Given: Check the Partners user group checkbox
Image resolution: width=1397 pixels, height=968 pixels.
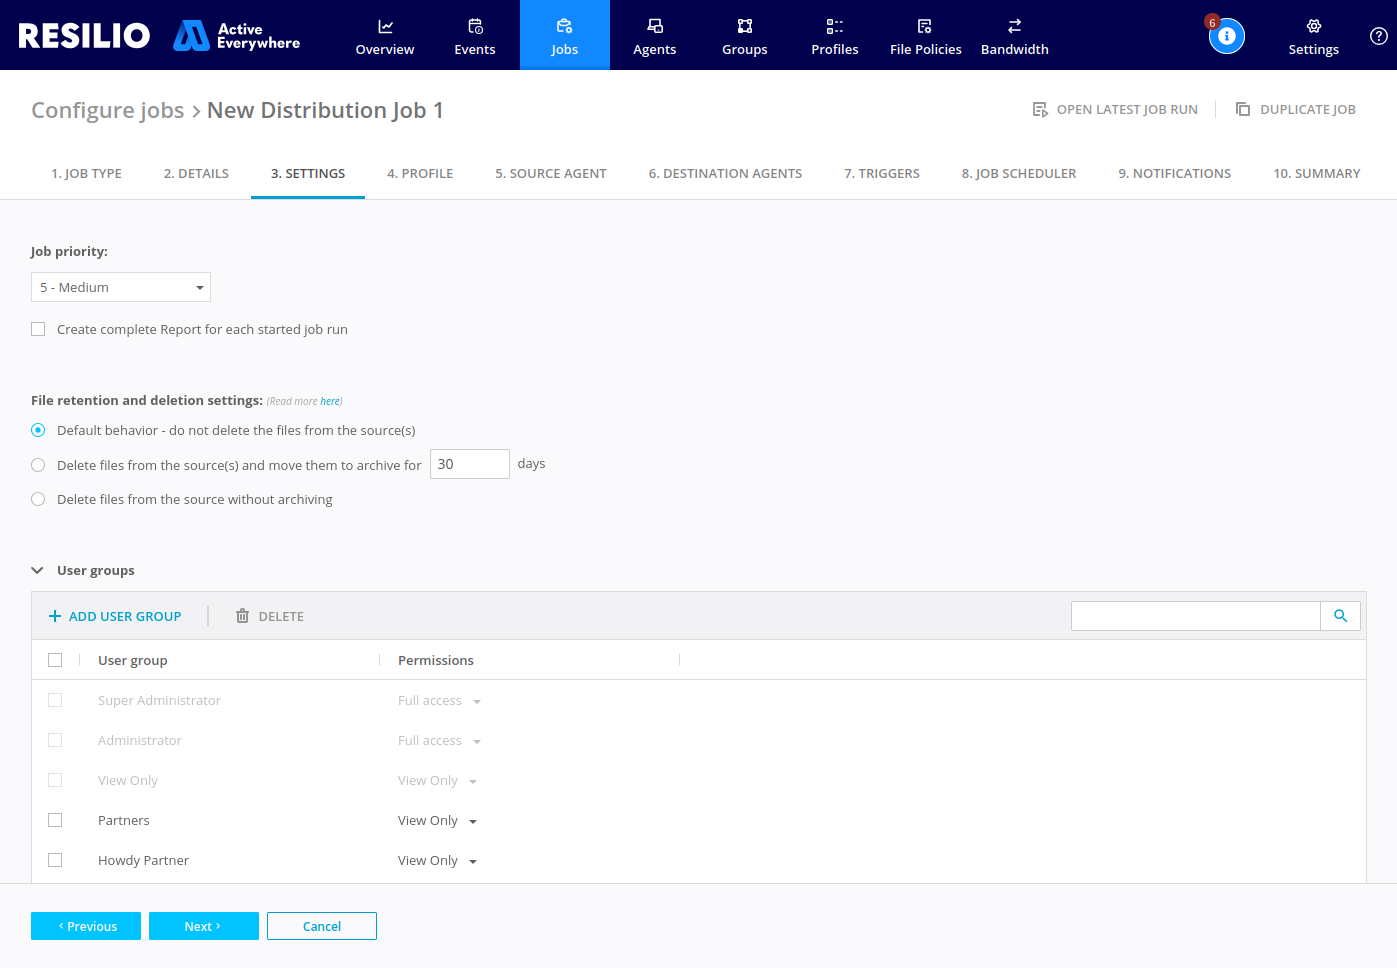Looking at the screenshot, I should [x=55, y=820].
